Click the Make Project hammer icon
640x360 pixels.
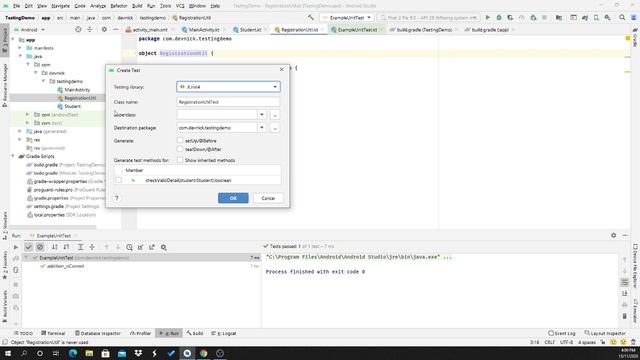pos(311,18)
